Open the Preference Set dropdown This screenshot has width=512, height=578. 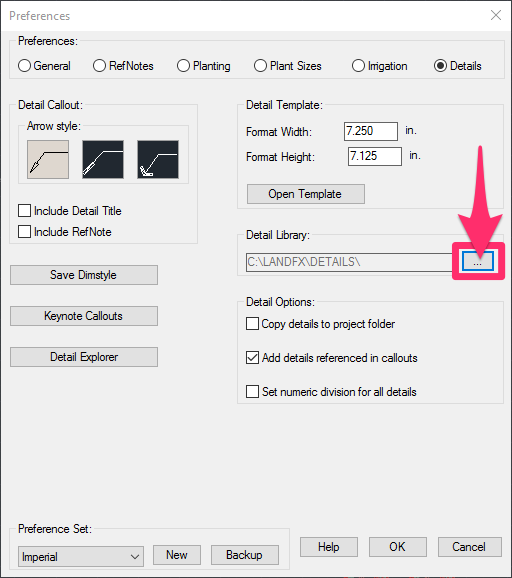coord(81,557)
